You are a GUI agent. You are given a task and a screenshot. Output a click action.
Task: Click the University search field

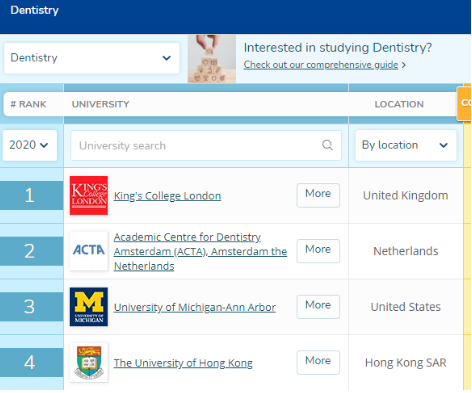(x=206, y=145)
